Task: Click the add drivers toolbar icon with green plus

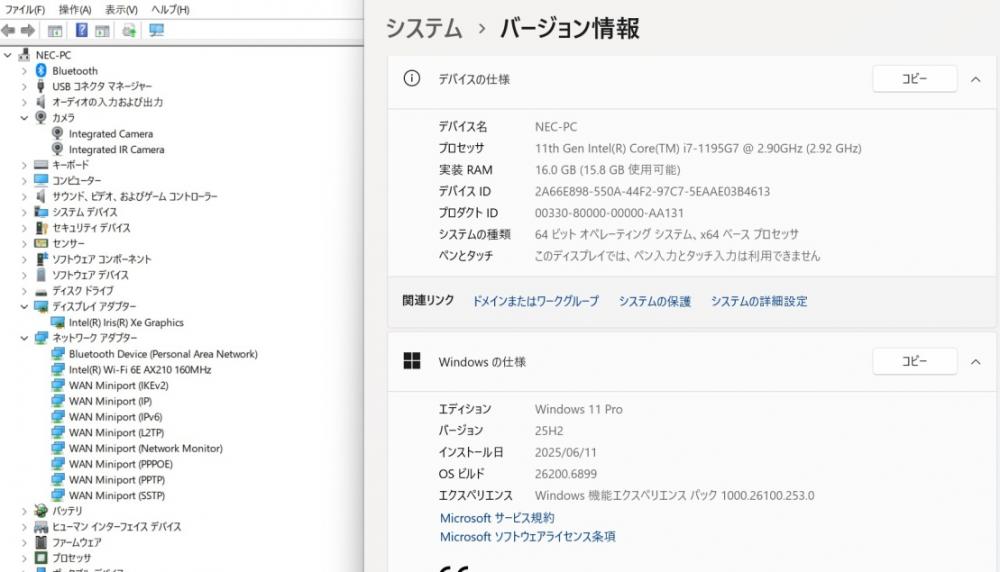Action: 129,30
